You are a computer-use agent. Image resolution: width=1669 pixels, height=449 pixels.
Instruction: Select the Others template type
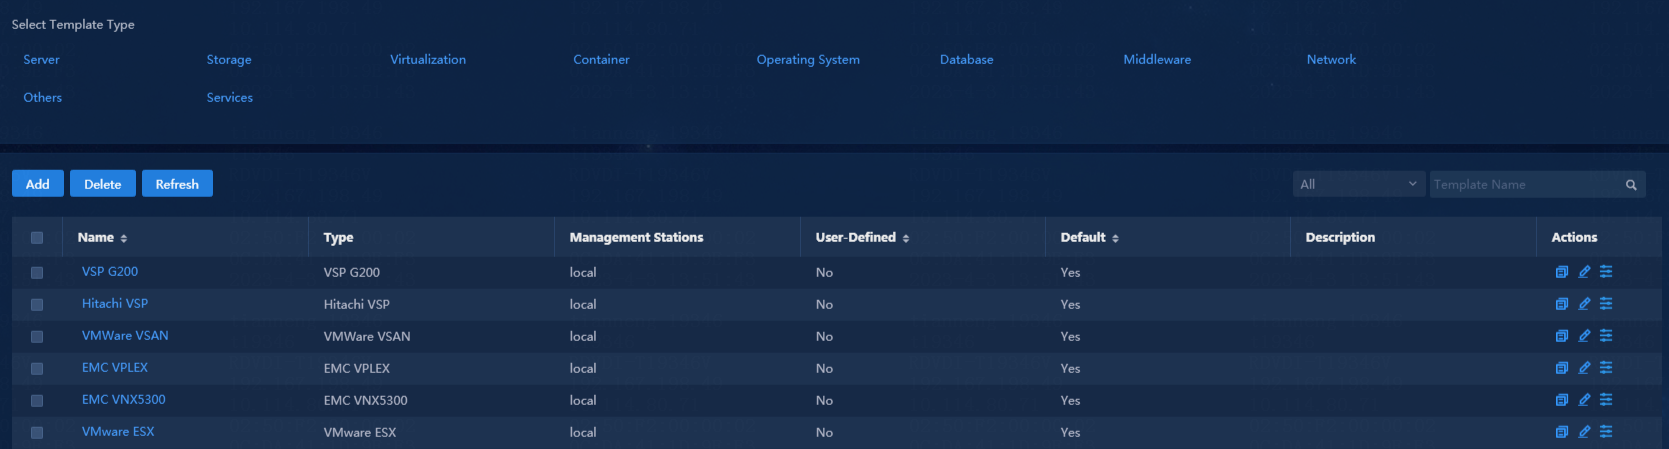[x=43, y=98]
